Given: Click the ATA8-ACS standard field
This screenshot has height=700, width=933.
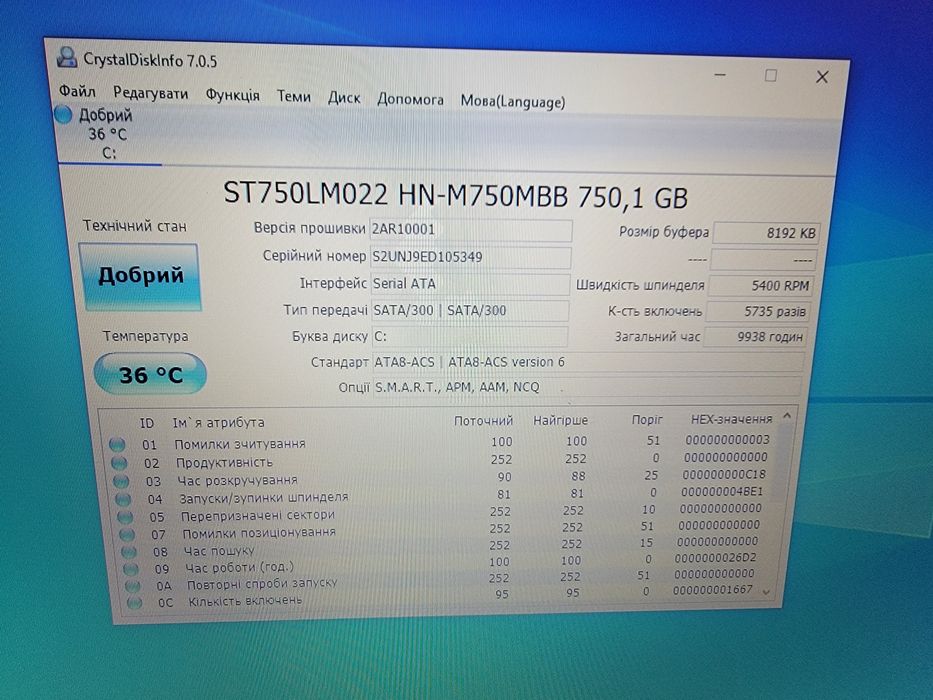Looking at the screenshot, I should (x=588, y=362).
